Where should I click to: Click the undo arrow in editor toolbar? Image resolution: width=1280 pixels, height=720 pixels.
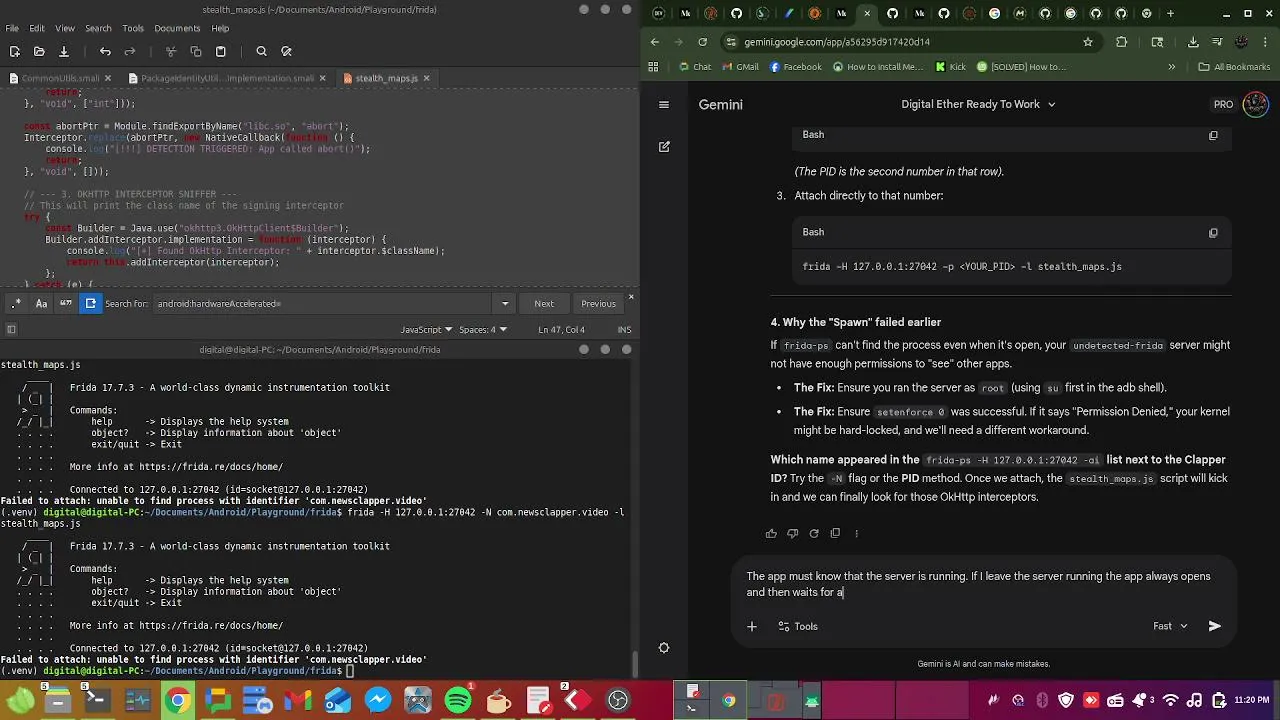click(105, 51)
